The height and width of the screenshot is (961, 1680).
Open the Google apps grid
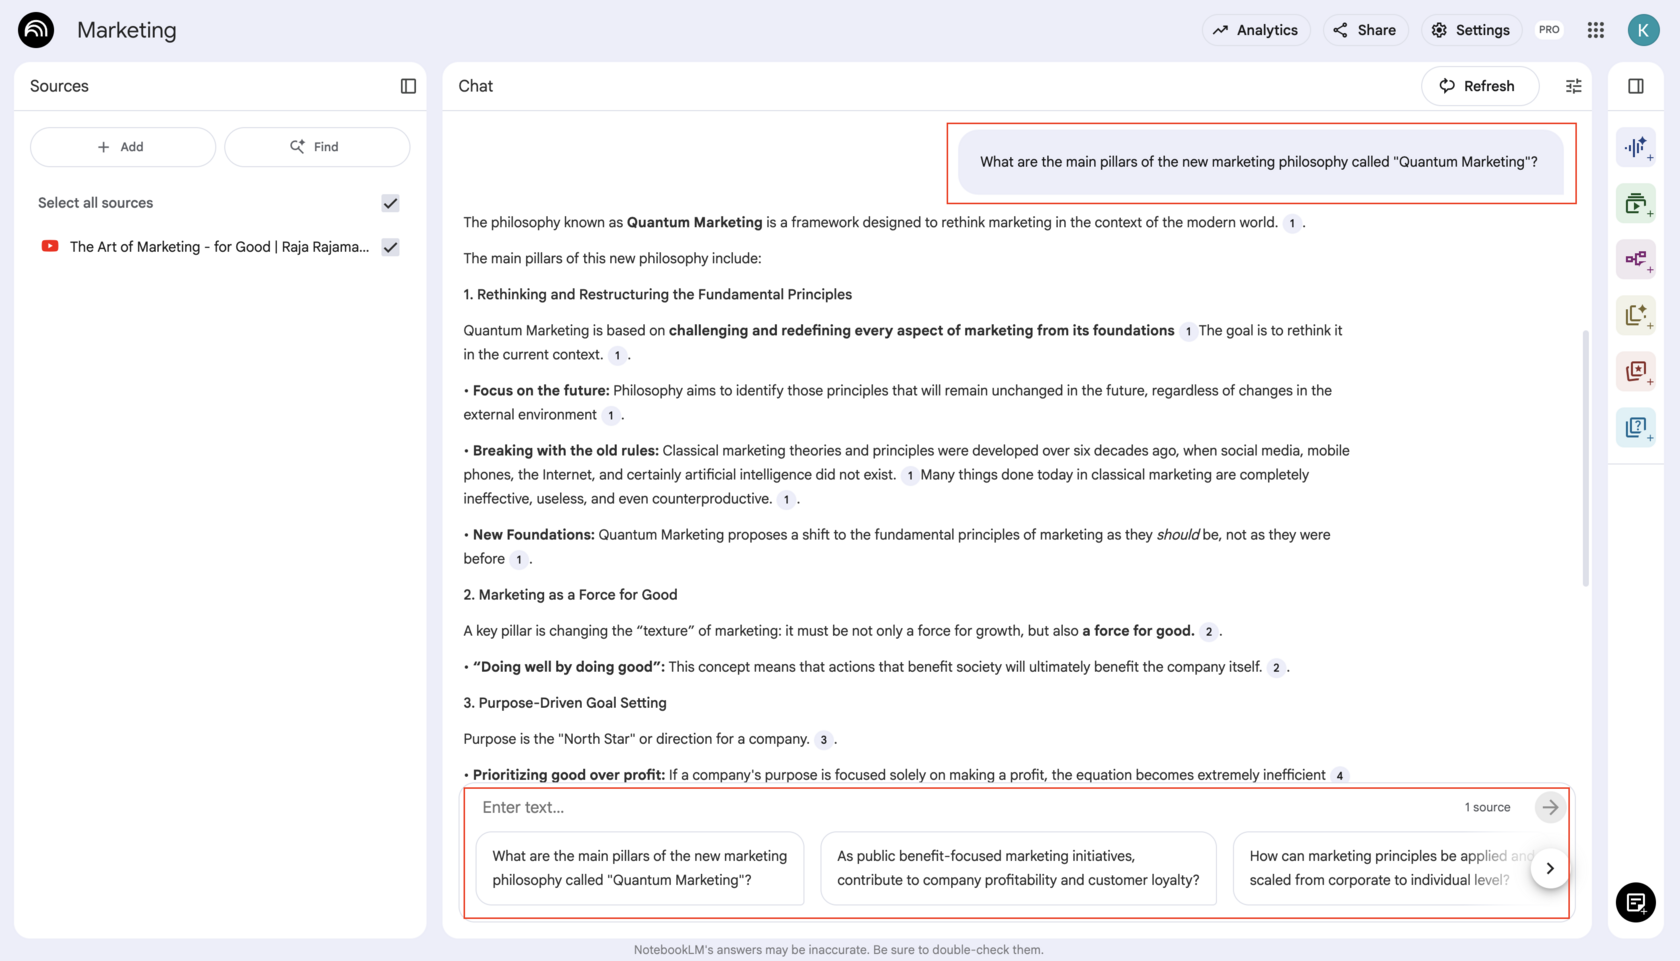click(x=1596, y=30)
